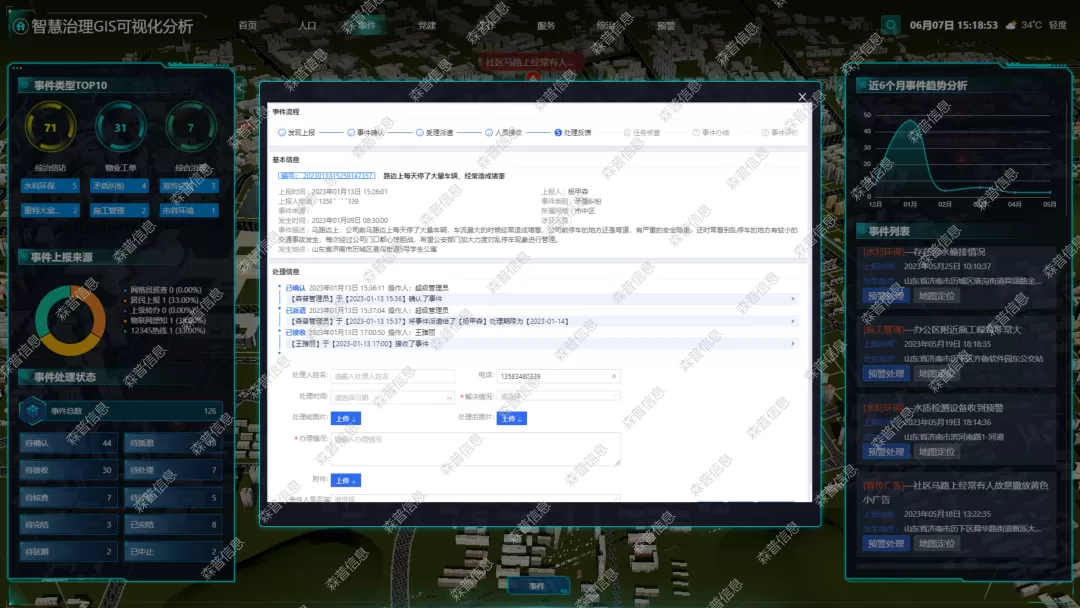Click 预警处理 on the 水质检测设备 event

click(x=886, y=452)
